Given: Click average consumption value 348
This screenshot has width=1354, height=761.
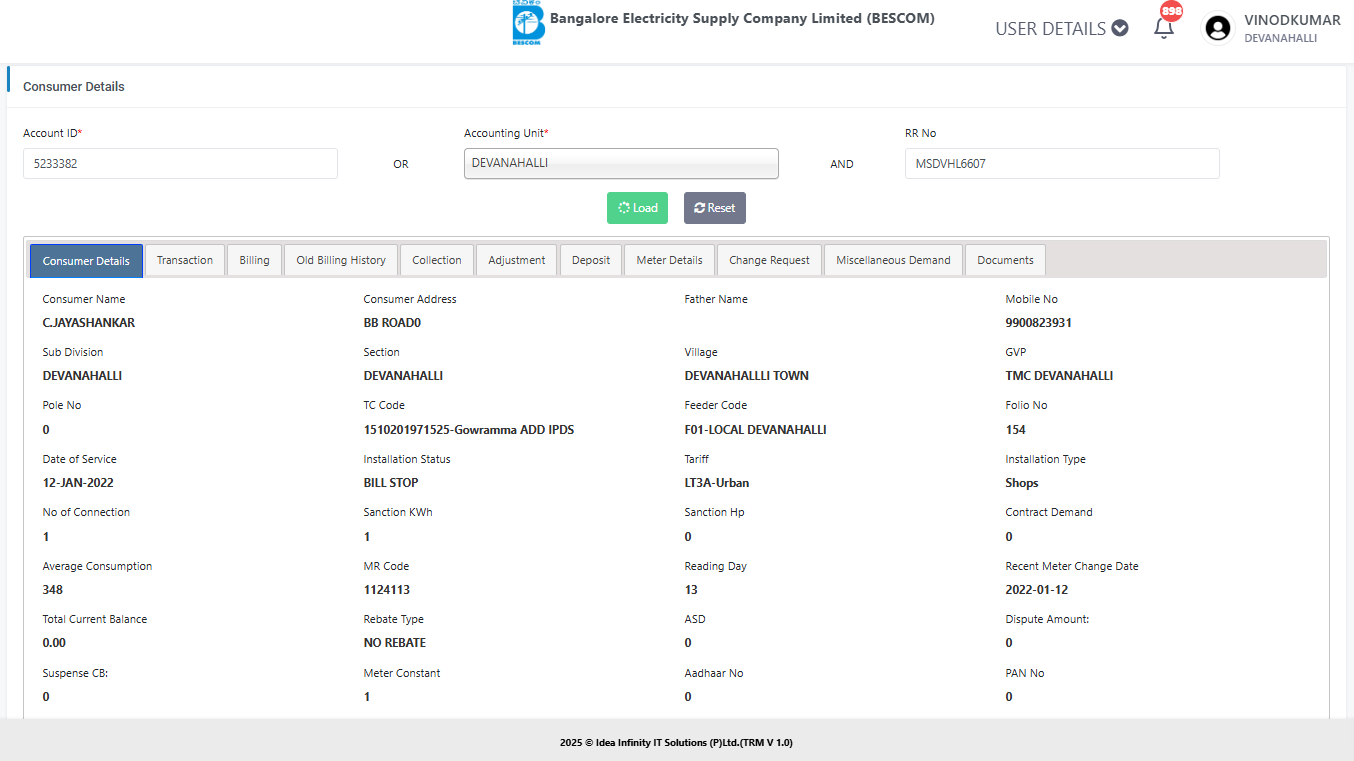Looking at the screenshot, I should [x=53, y=590].
